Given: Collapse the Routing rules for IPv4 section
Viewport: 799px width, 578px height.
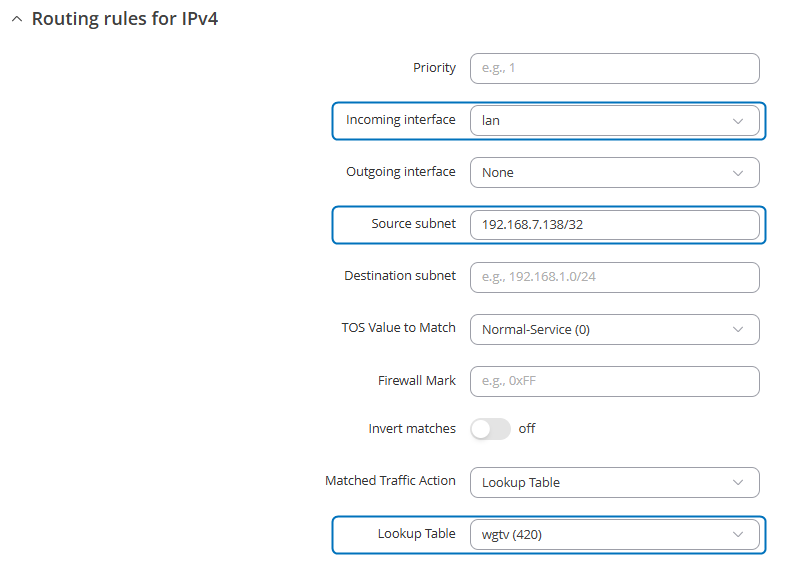Looking at the screenshot, I should pos(17,19).
